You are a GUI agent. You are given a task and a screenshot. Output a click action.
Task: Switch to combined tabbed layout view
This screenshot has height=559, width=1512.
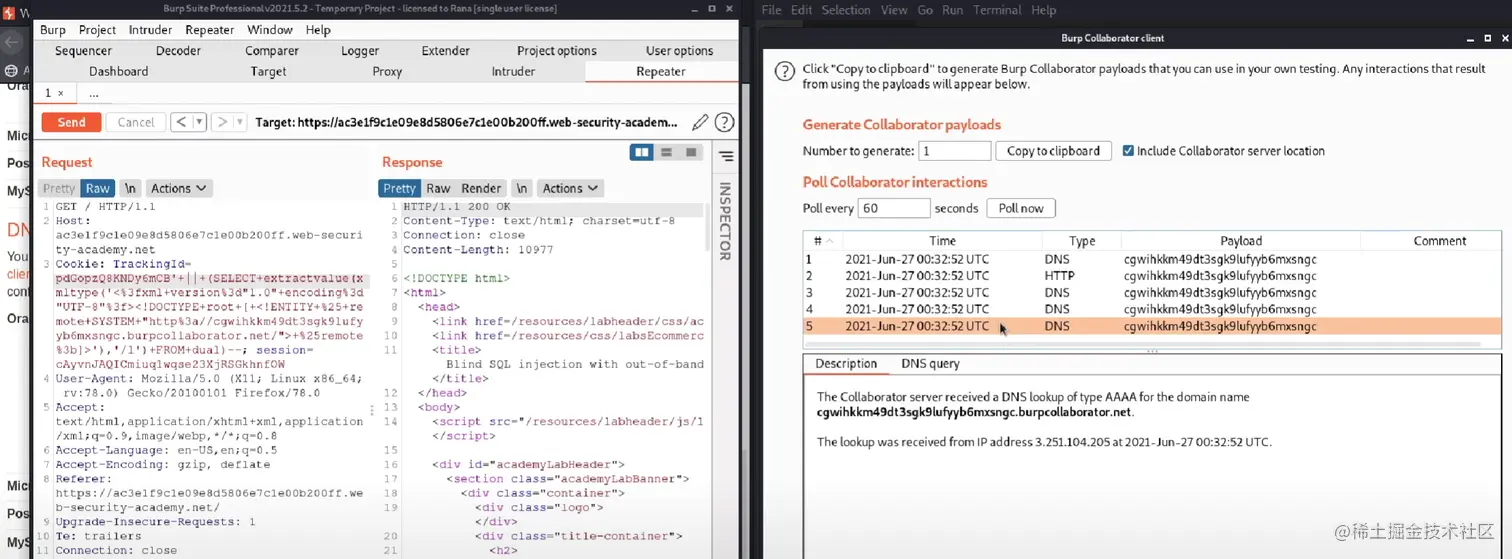click(x=690, y=152)
